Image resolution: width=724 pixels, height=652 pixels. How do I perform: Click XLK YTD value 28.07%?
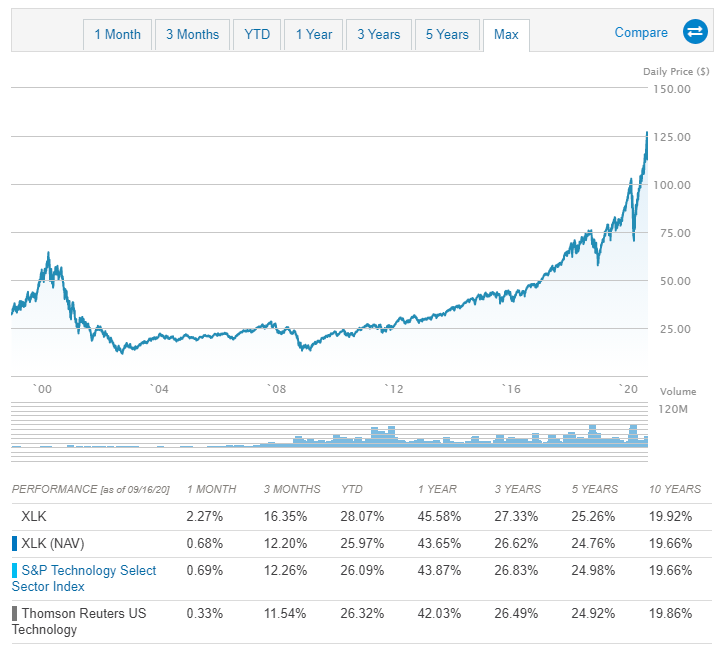(x=362, y=516)
